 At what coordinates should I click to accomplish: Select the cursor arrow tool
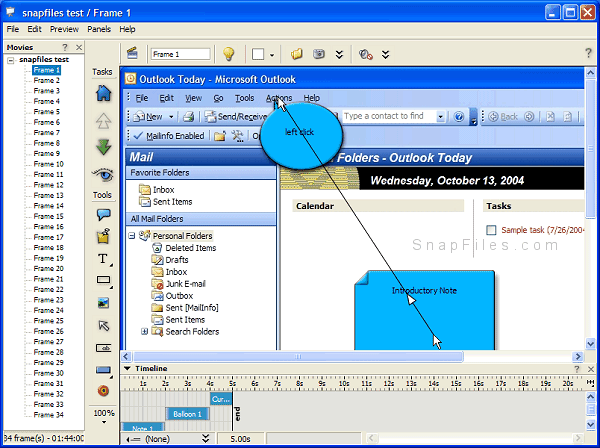pos(103,326)
